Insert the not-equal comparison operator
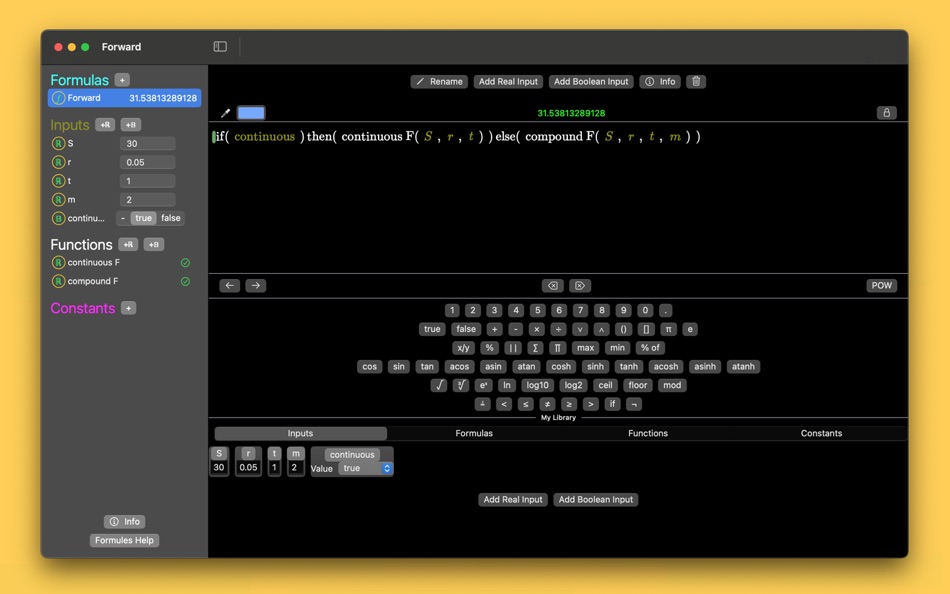The width and height of the screenshot is (950, 594). (547, 404)
